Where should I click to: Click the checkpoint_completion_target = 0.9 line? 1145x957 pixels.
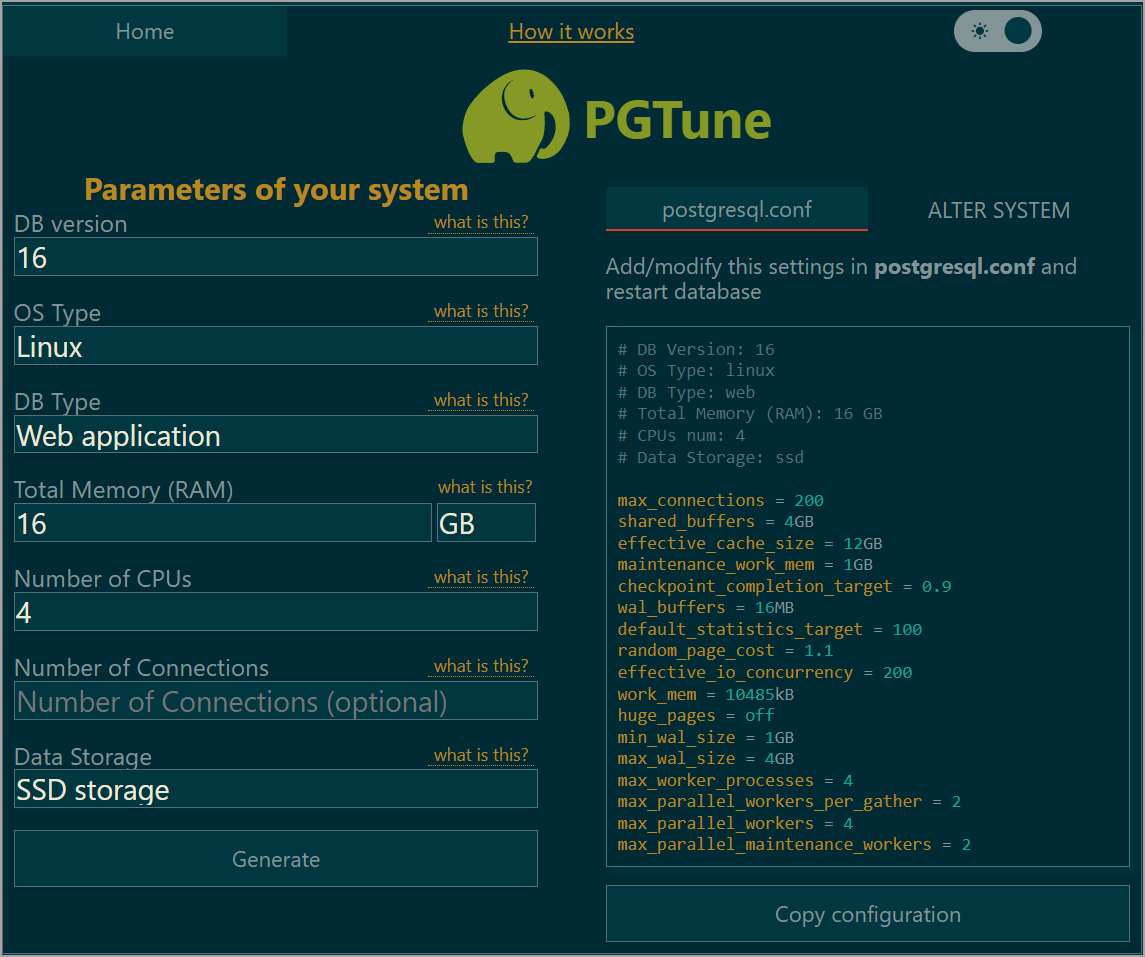click(x=784, y=586)
